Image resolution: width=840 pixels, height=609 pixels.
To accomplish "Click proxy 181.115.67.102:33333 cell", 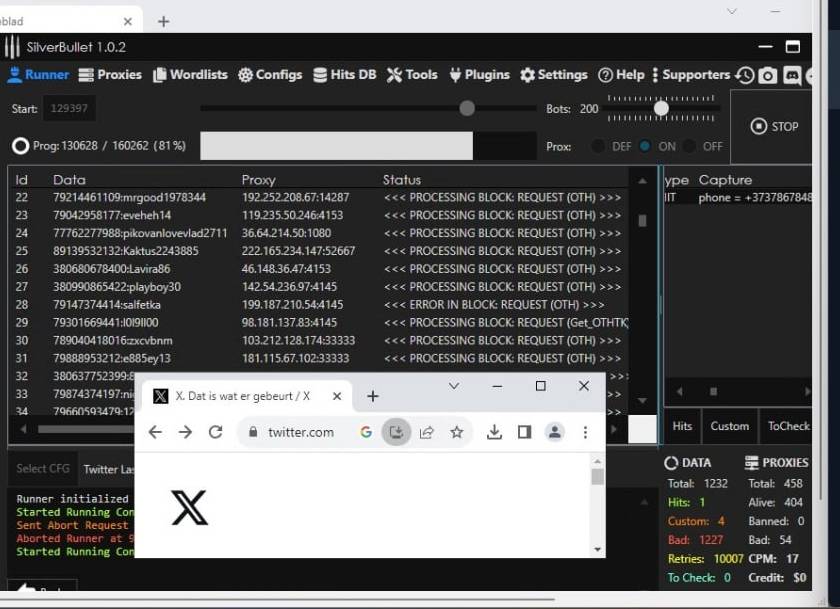I will coord(296,358).
